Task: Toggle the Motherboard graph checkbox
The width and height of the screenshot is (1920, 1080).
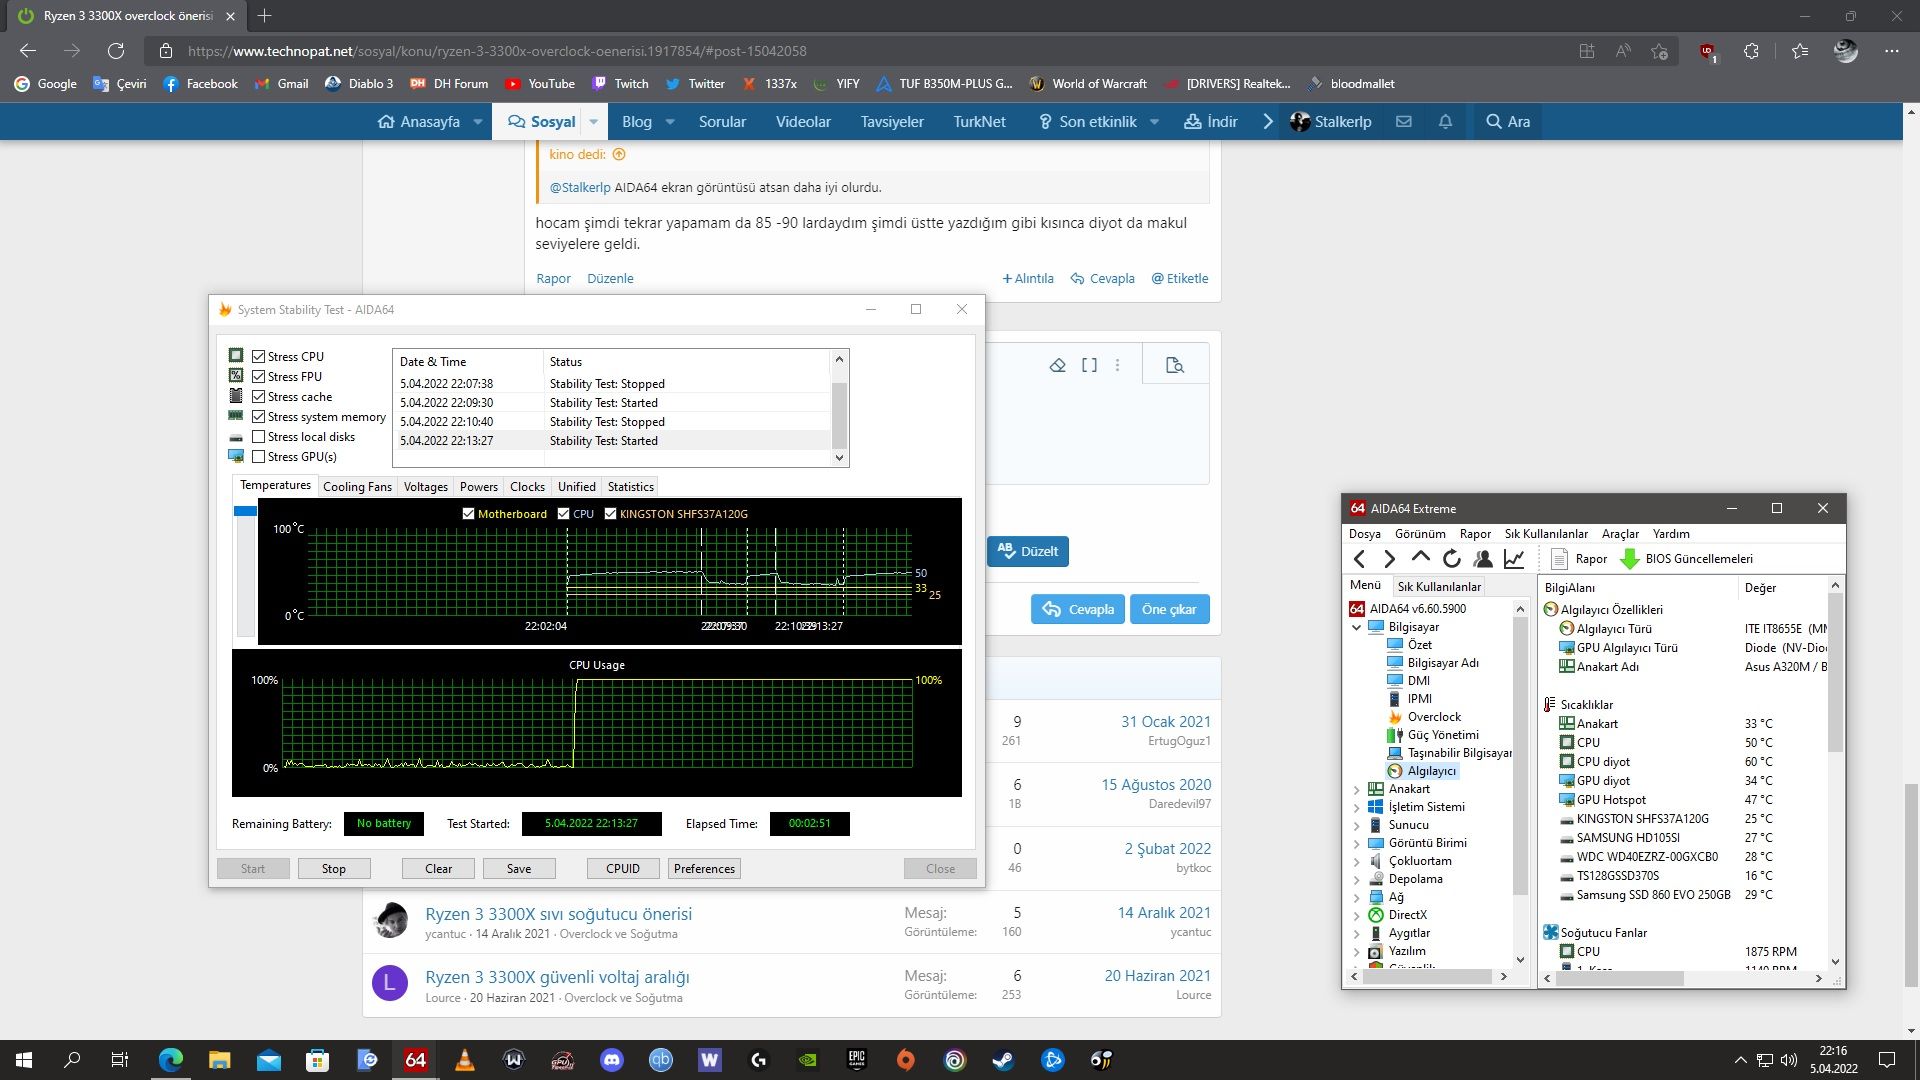Action: tap(468, 514)
